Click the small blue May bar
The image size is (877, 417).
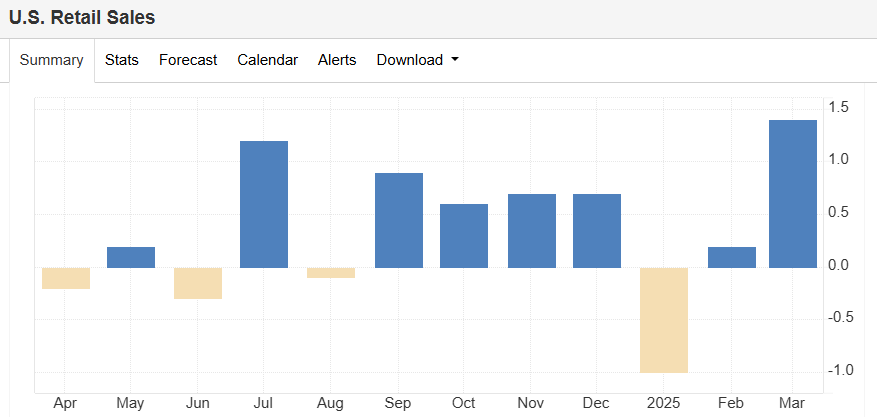pyautogui.click(x=131, y=257)
